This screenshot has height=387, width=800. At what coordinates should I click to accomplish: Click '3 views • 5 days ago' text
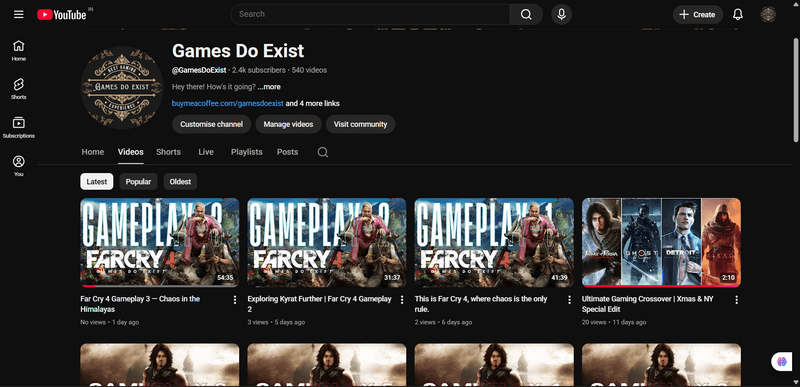(x=276, y=322)
